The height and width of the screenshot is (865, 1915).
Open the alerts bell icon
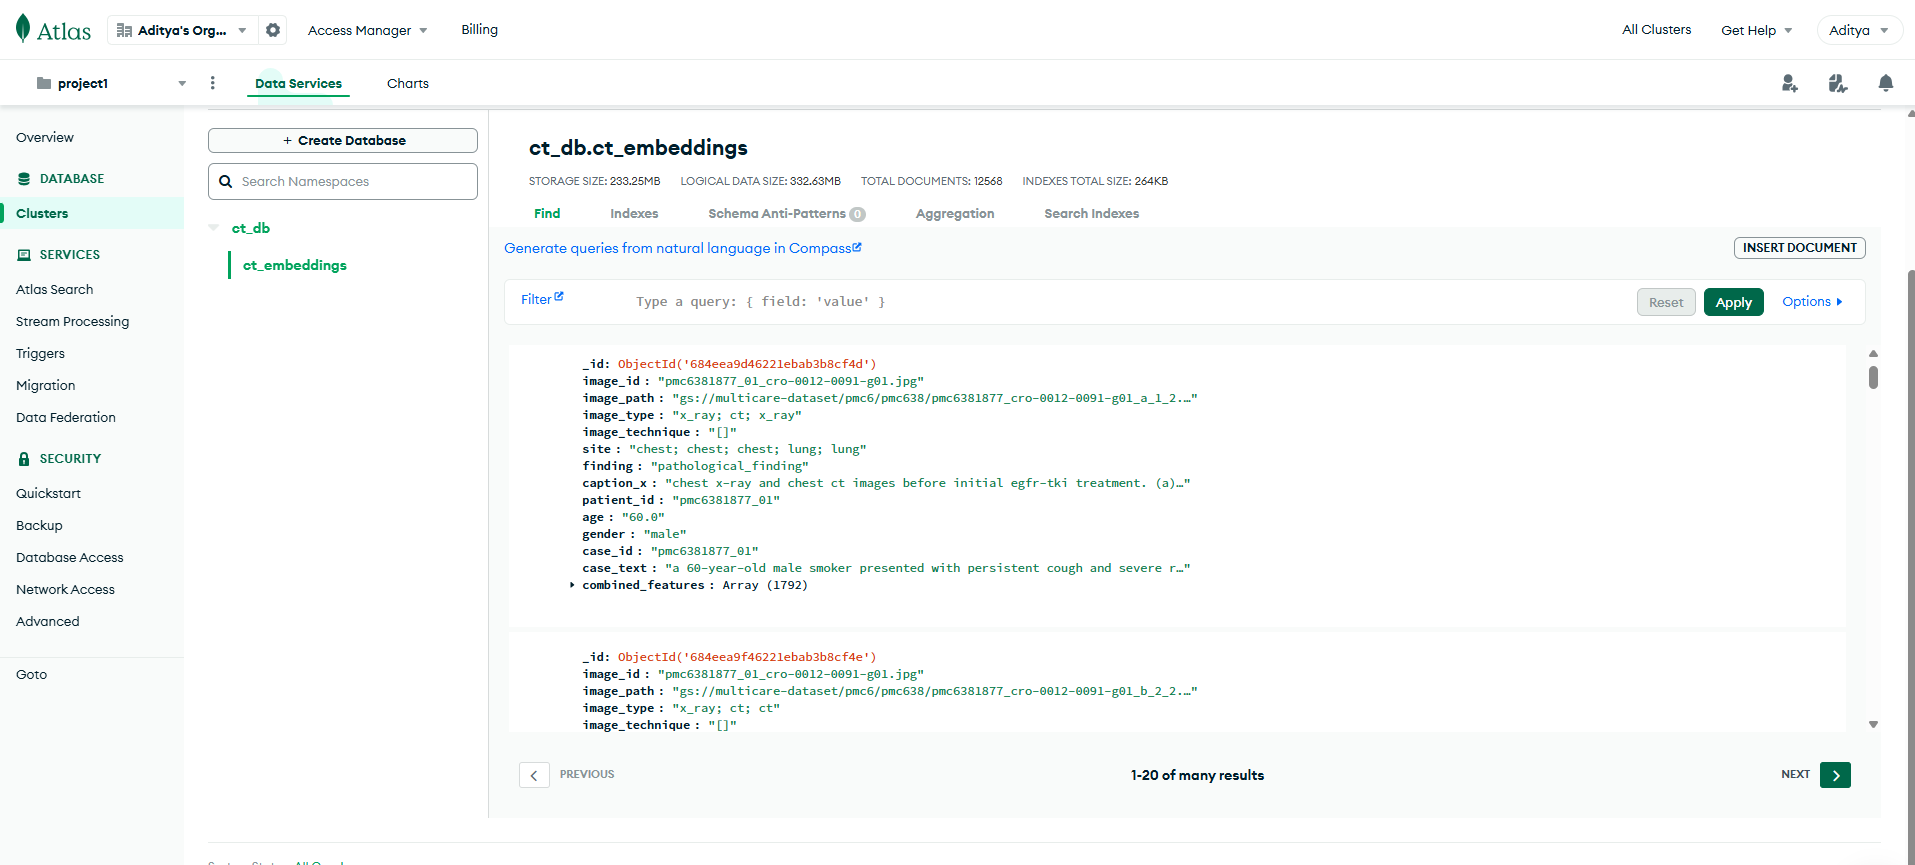(x=1885, y=83)
